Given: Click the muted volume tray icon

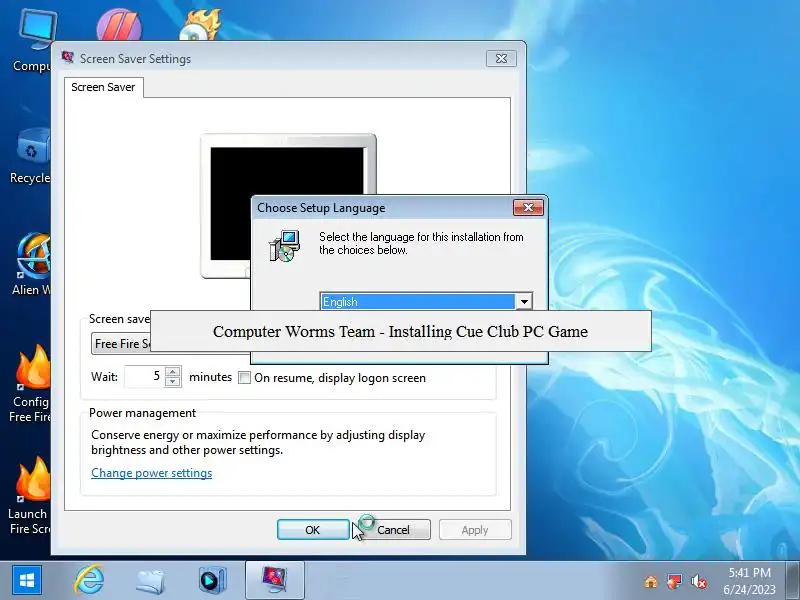Looking at the screenshot, I should coord(698,581).
